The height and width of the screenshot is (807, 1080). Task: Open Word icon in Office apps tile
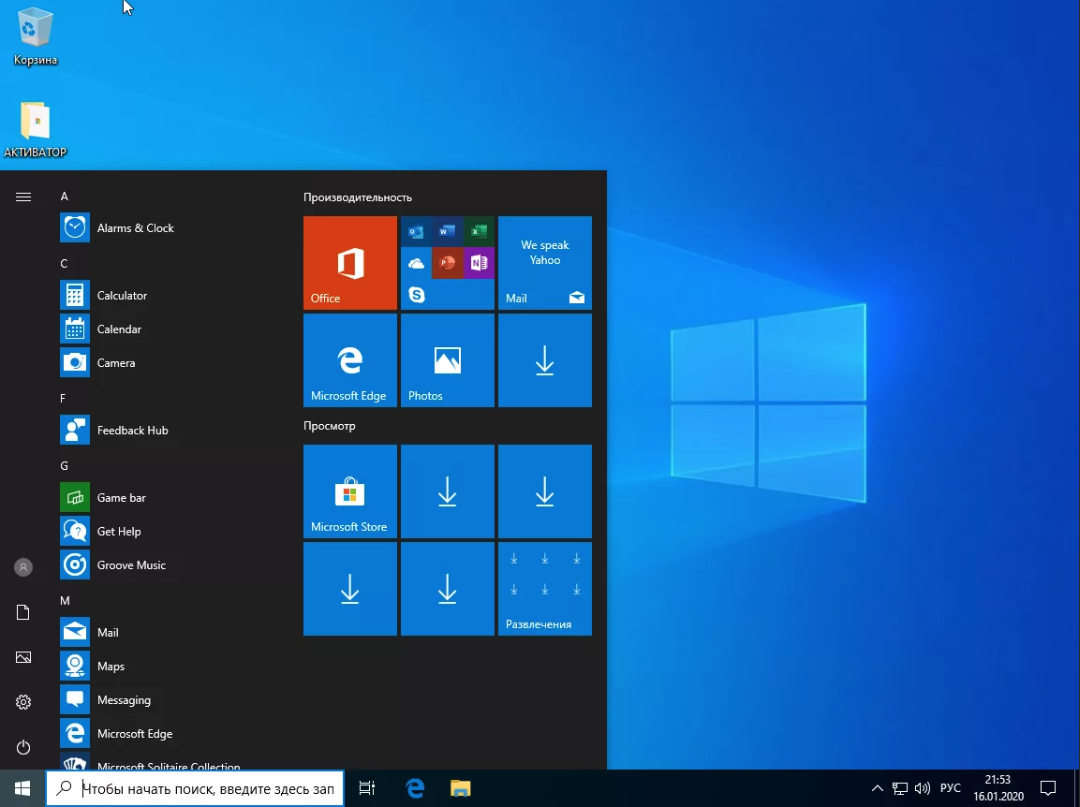click(447, 232)
